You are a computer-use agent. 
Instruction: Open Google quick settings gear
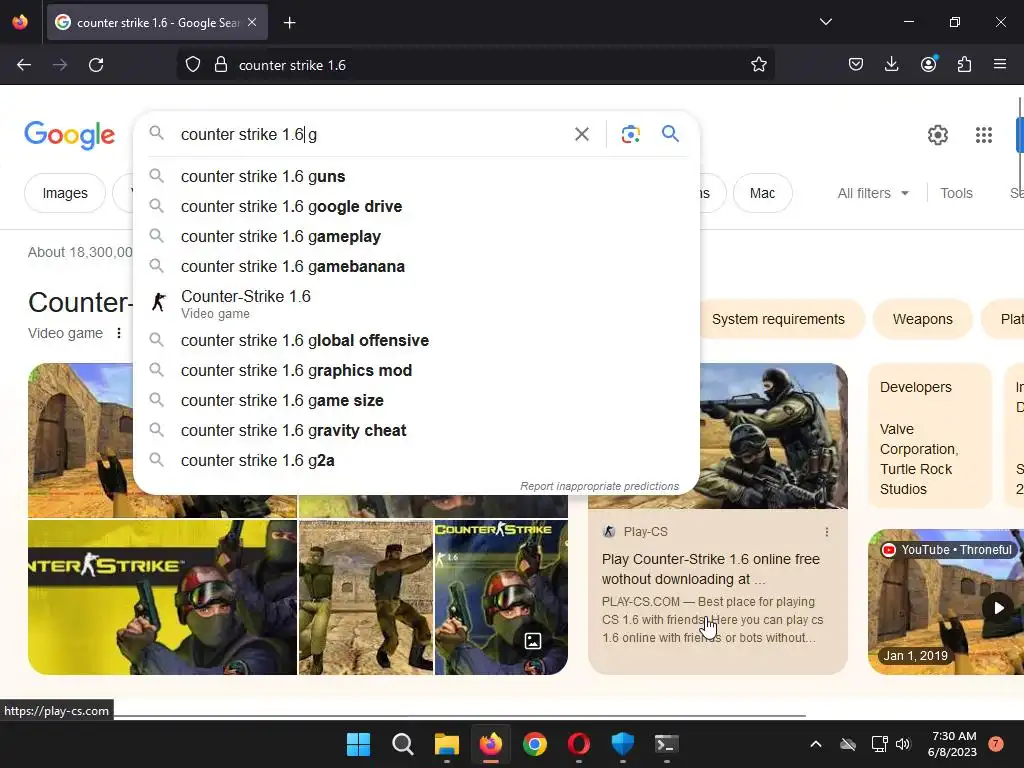(x=938, y=135)
